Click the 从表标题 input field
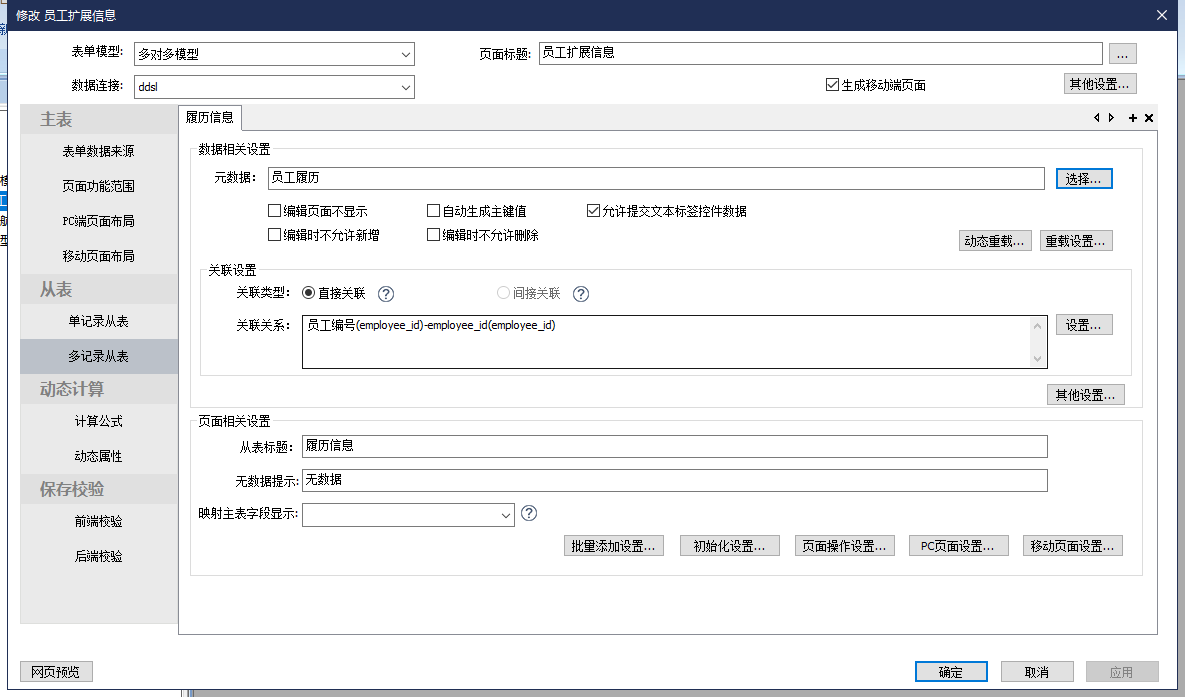 pos(674,446)
